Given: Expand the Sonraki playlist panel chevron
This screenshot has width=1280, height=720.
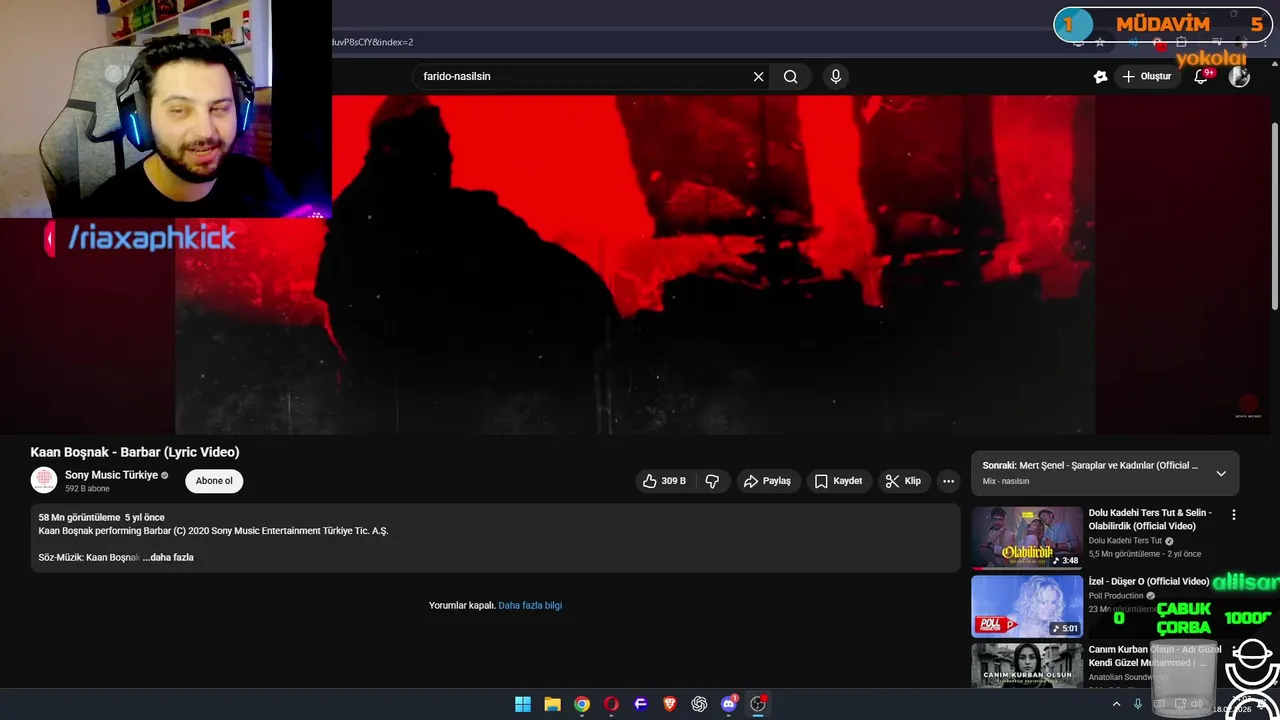Looking at the screenshot, I should point(1221,473).
